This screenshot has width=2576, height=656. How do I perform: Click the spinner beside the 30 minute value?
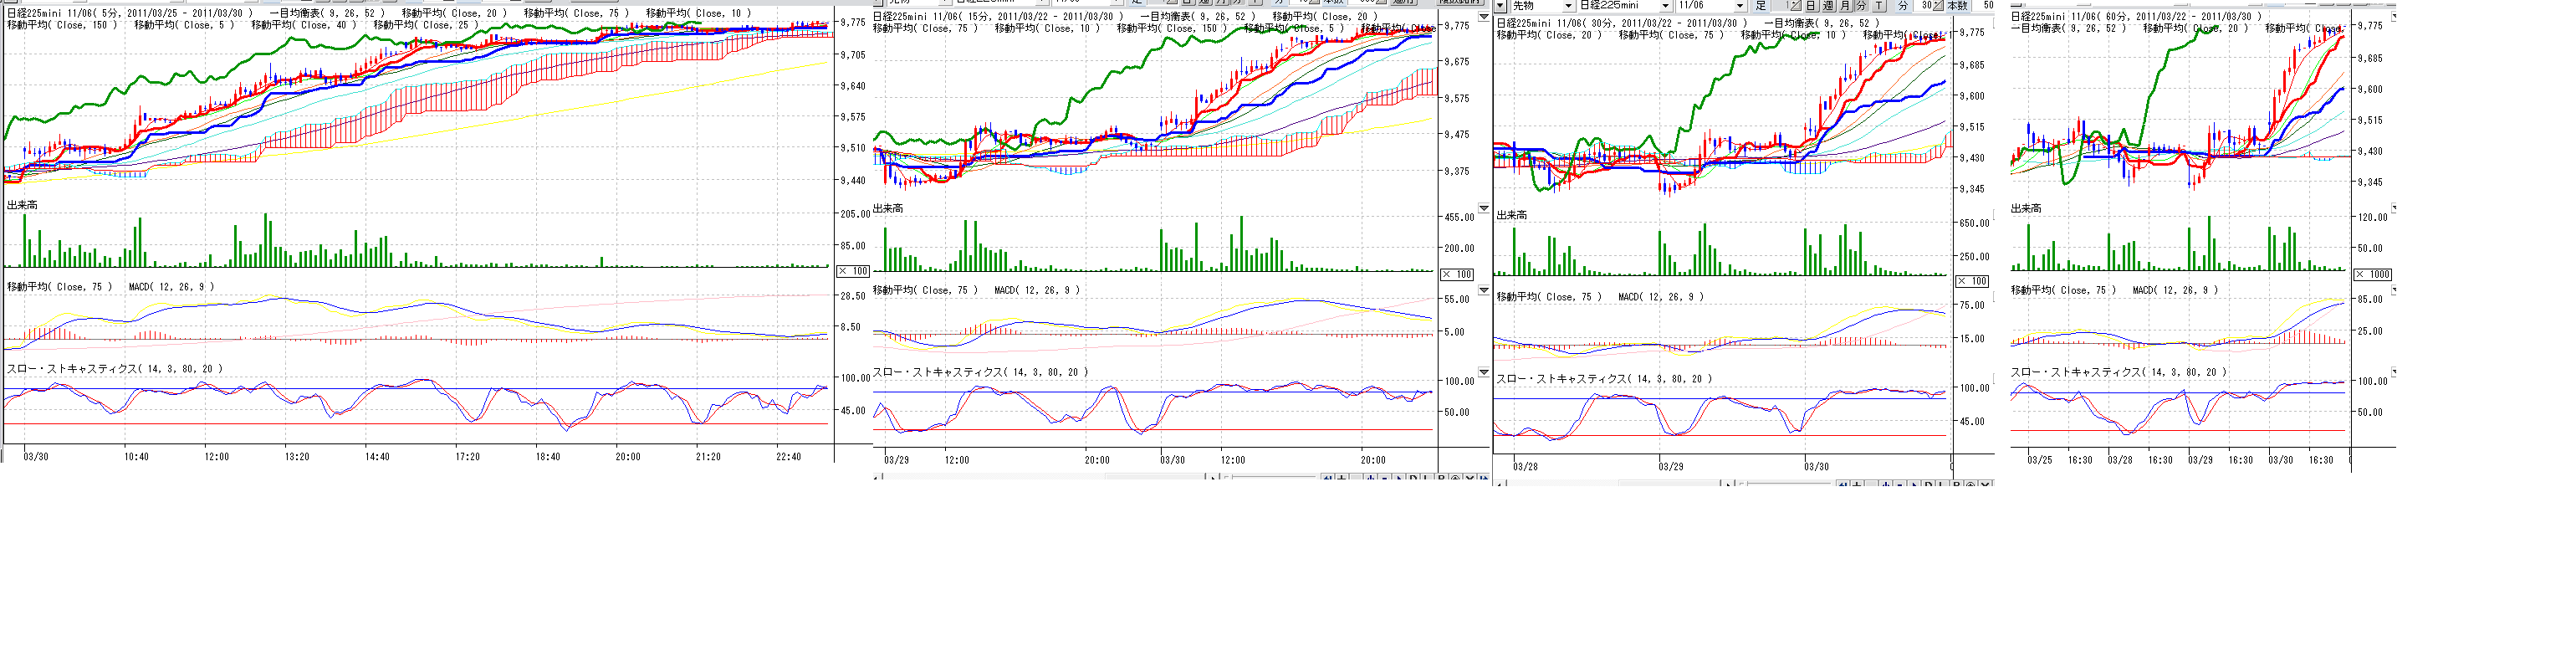1938,6
